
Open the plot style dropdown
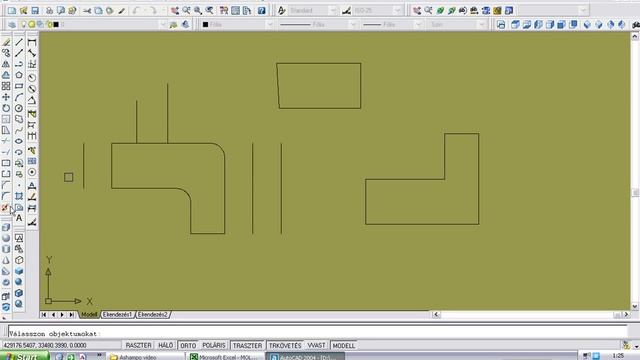pos(482,25)
